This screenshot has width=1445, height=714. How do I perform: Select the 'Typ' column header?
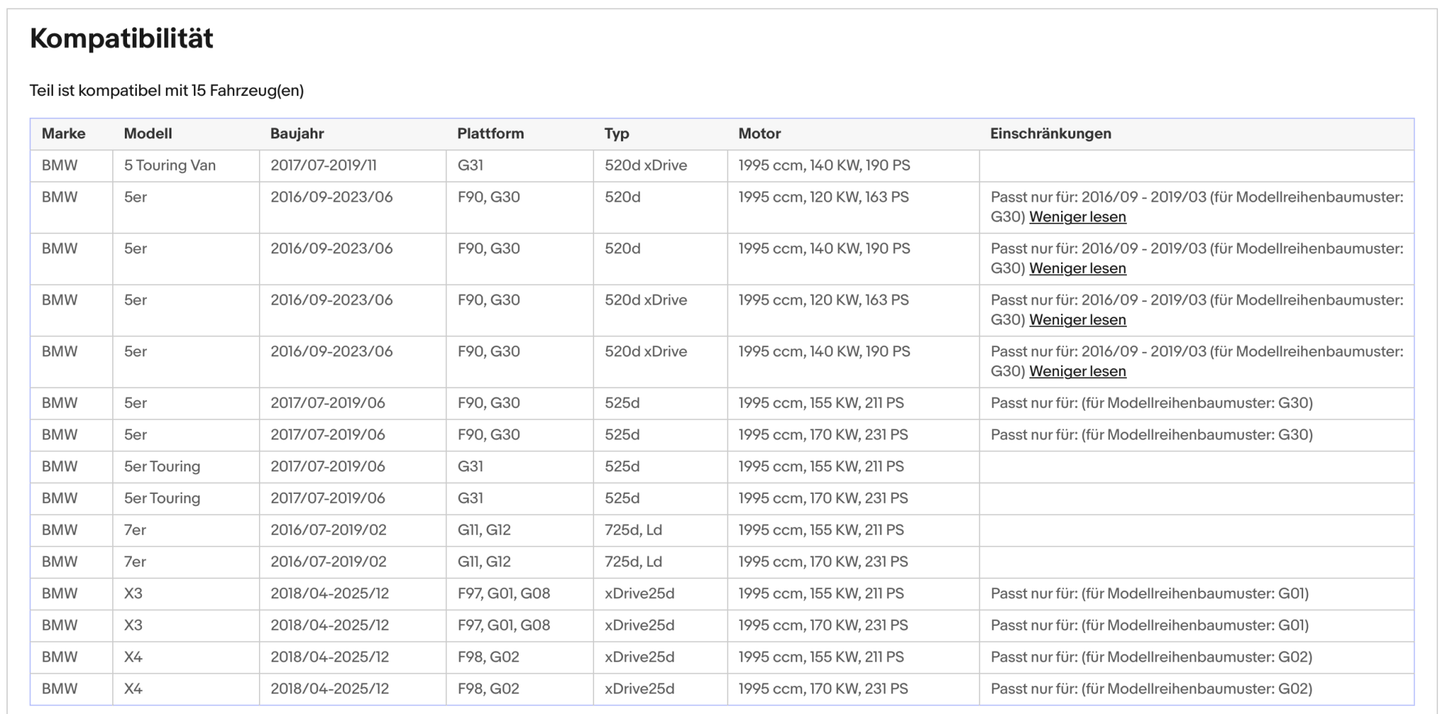tap(617, 134)
